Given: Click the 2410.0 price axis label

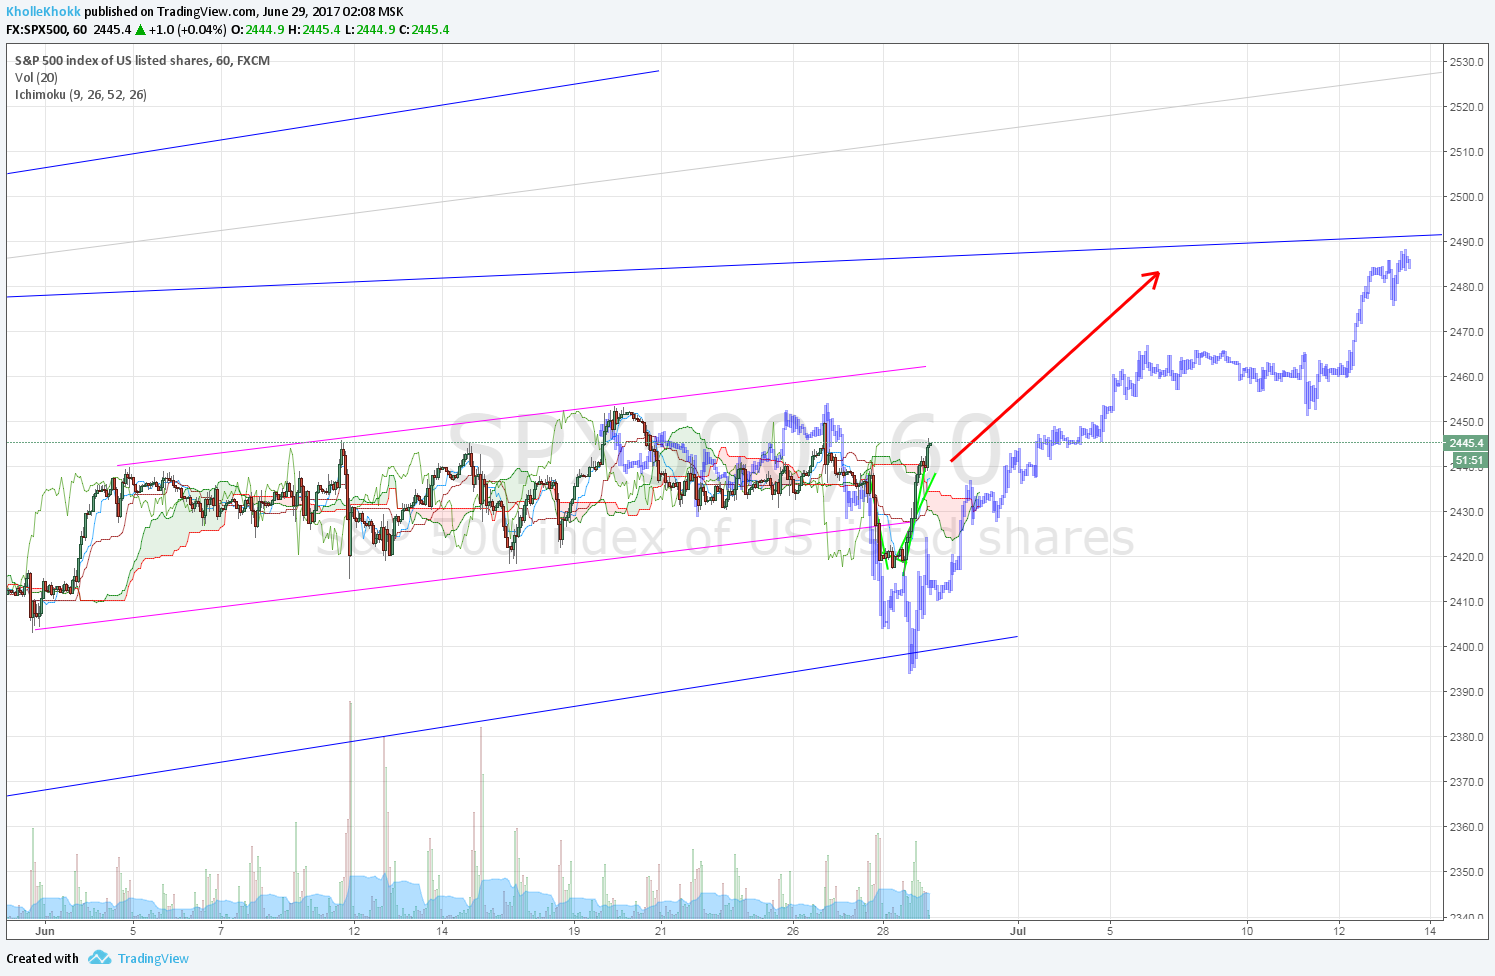Looking at the screenshot, I should 1466,602.
